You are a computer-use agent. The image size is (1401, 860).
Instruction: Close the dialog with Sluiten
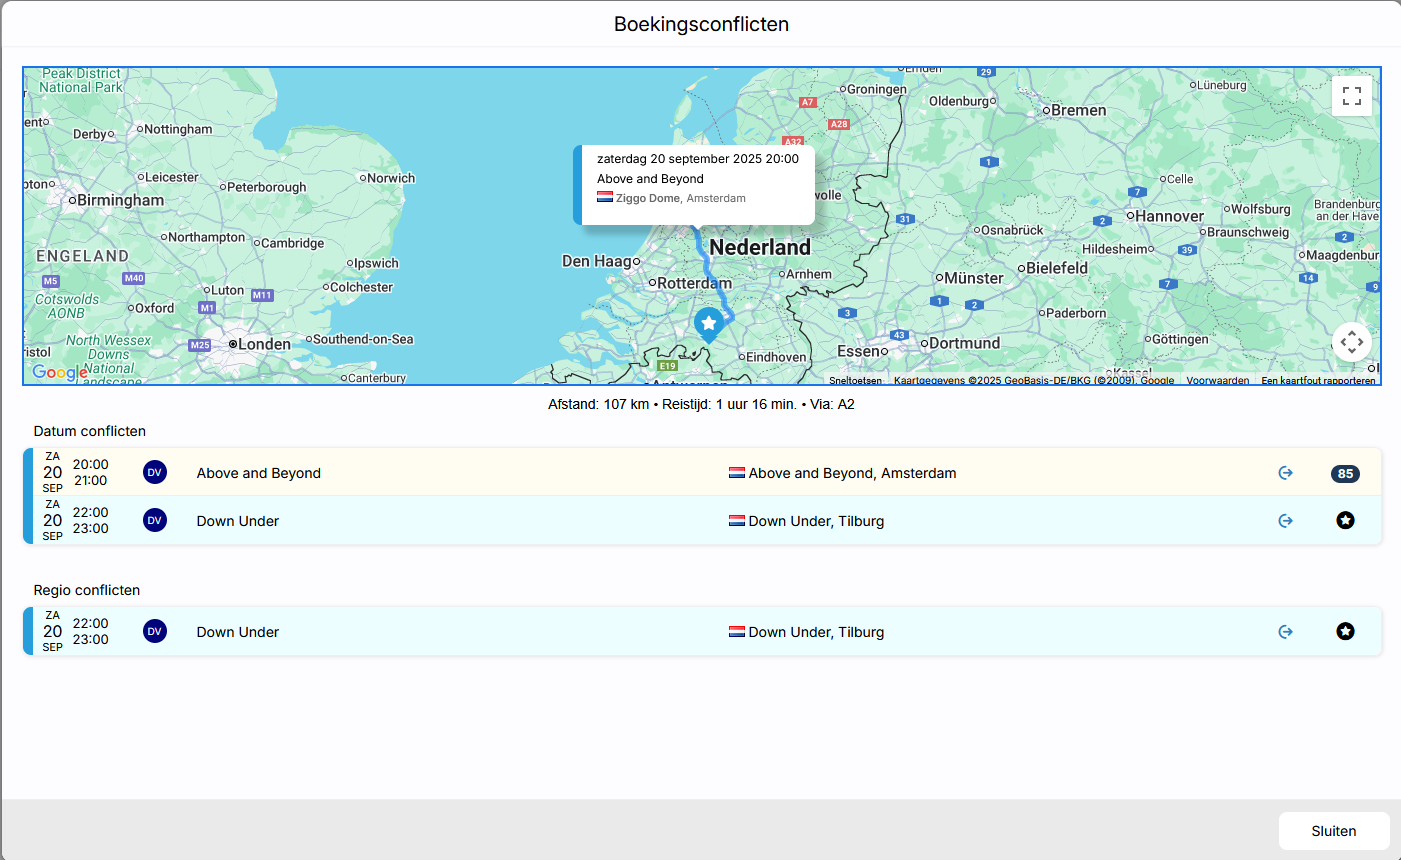[x=1334, y=831]
